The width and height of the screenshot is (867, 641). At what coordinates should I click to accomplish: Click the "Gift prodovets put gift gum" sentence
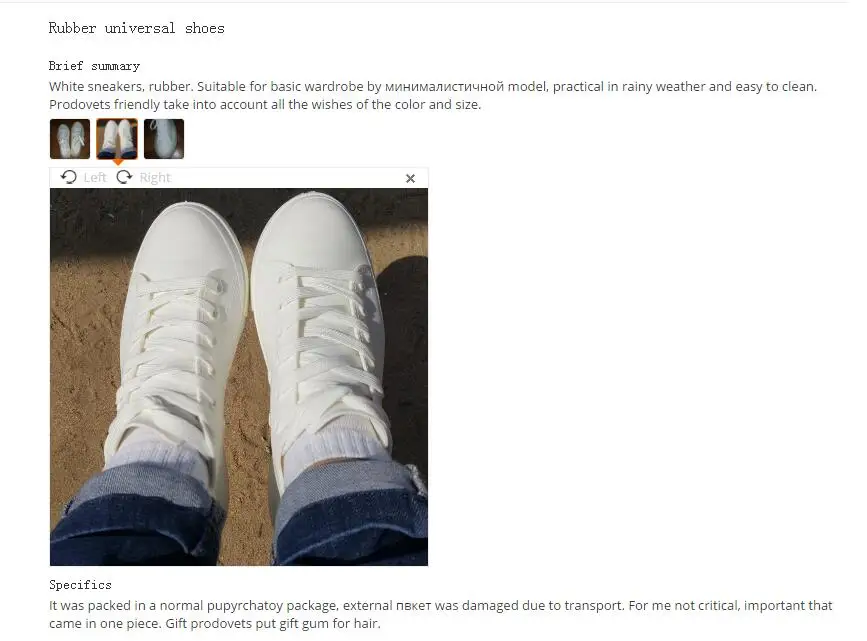pyautogui.click(x=273, y=623)
